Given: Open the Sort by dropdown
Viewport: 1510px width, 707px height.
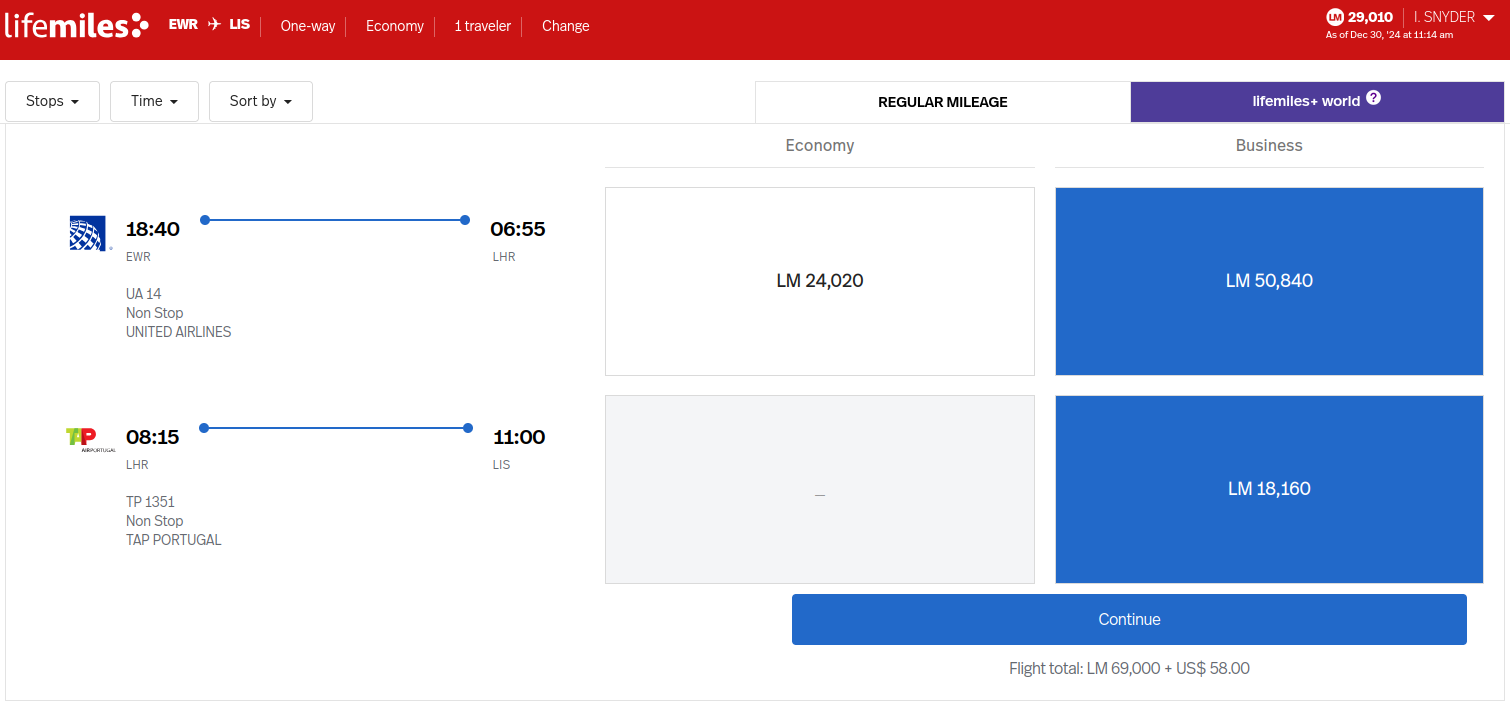Looking at the screenshot, I should tap(261, 101).
